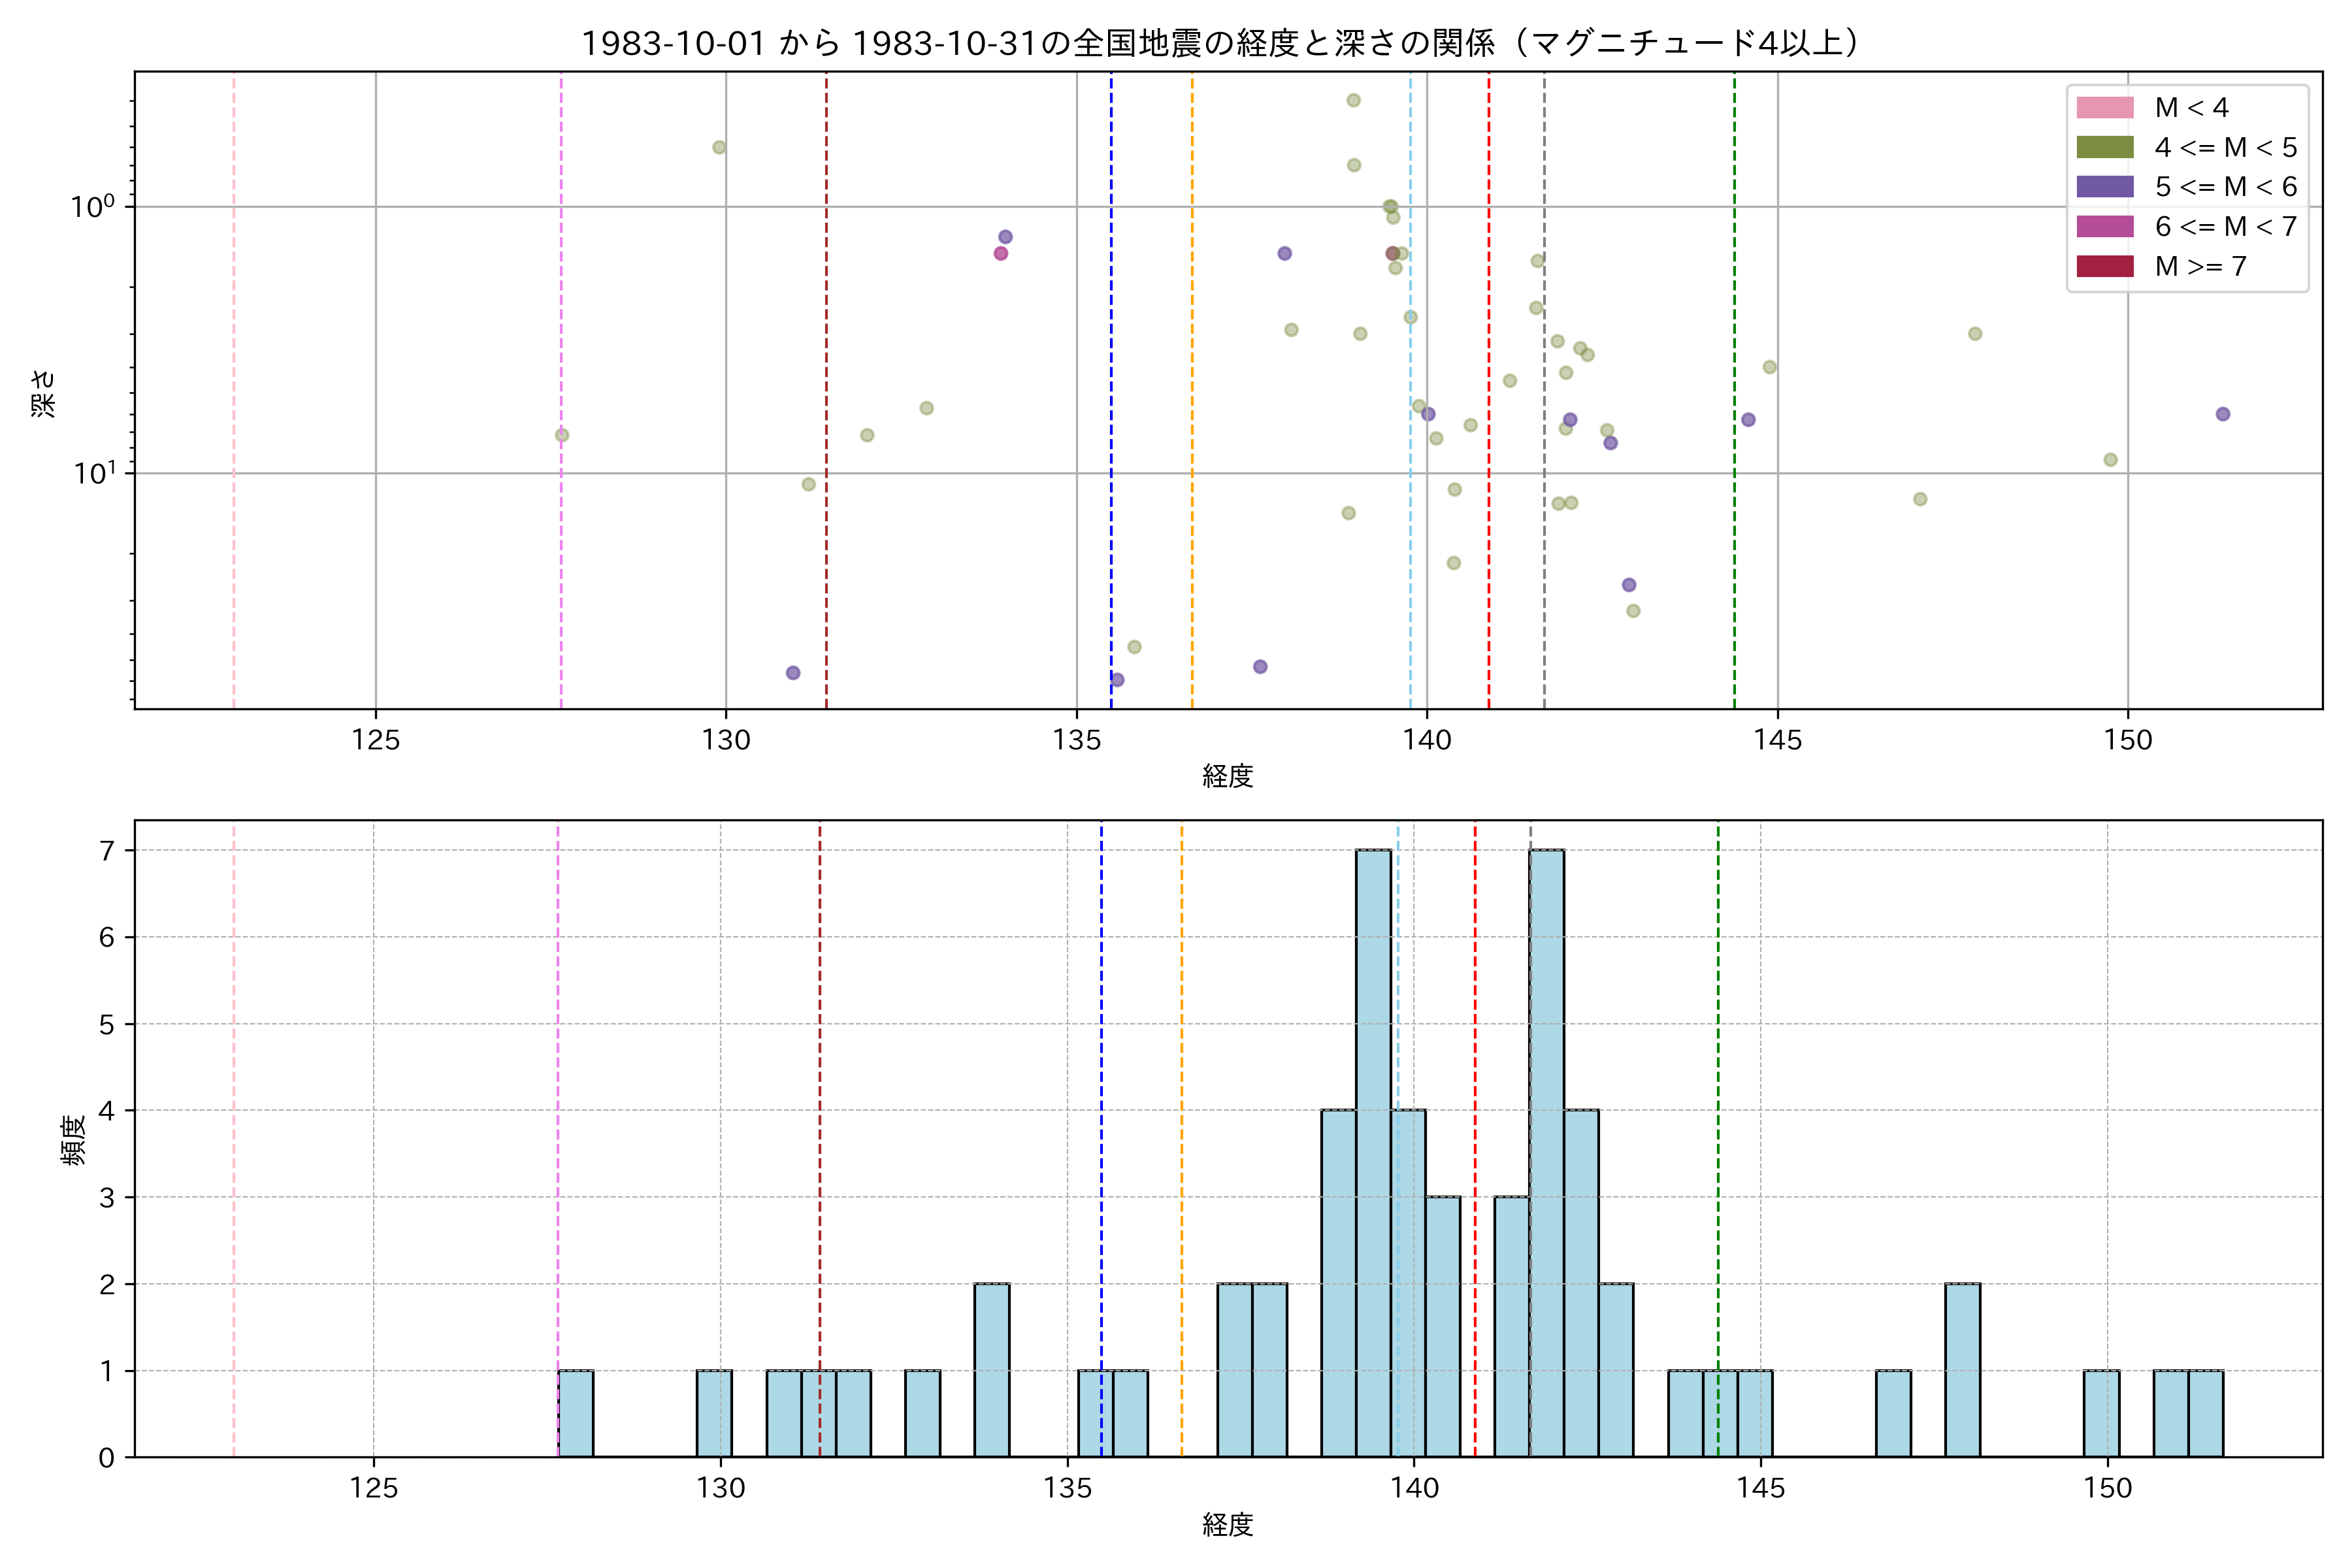Viewport: 2352px width, 1568px height.
Task: Click the '経度' label below the scatter plot
Action: [1227, 776]
